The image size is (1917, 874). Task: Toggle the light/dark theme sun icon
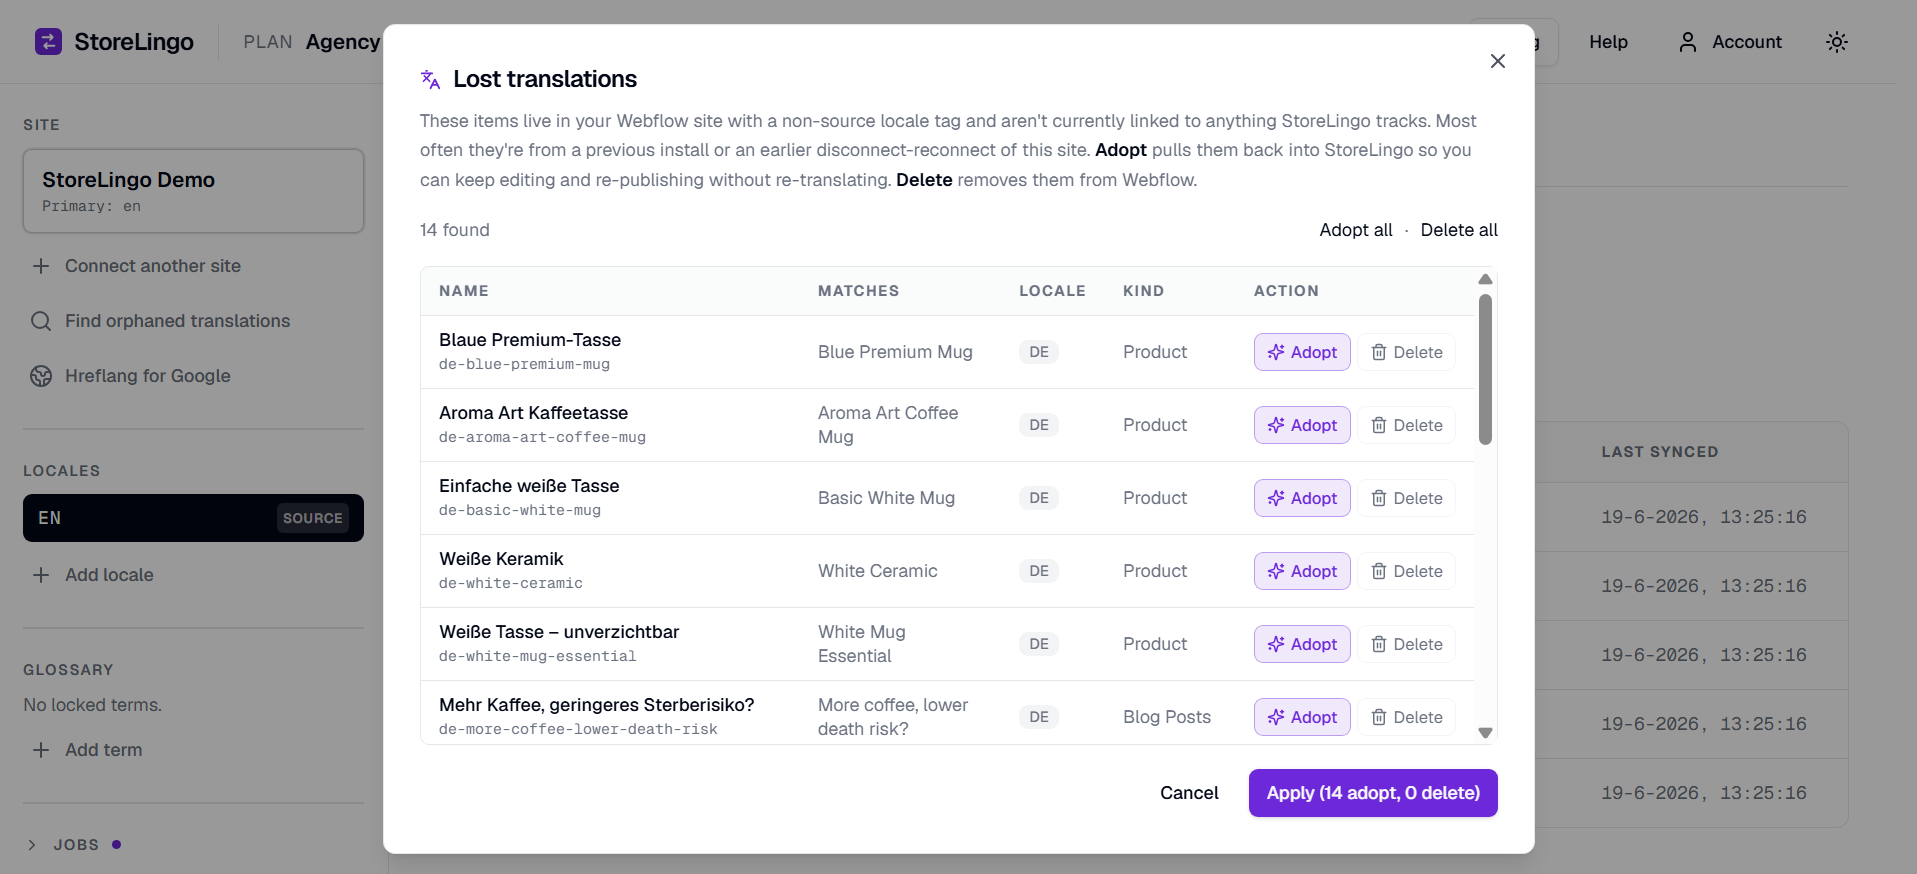point(1836,42)
